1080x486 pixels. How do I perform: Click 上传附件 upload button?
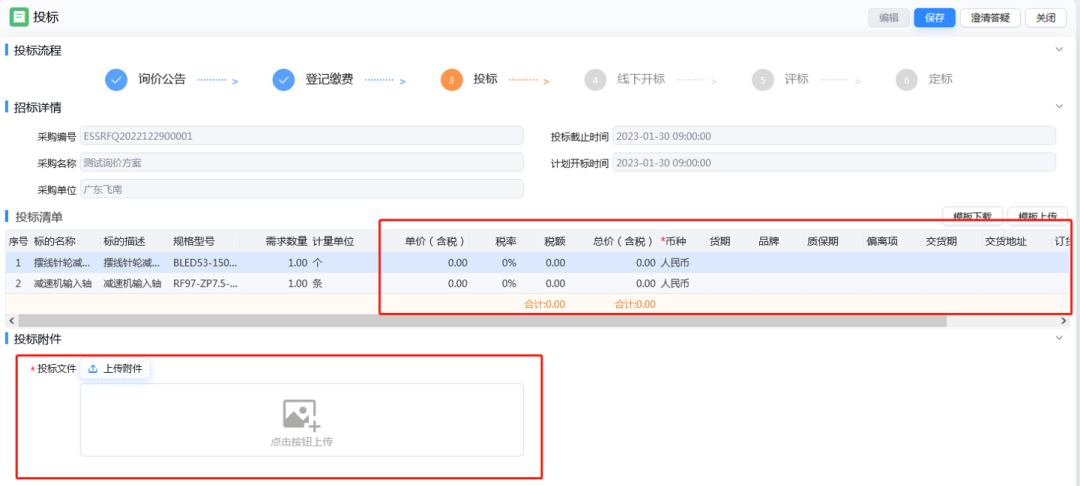coord(115,369)
